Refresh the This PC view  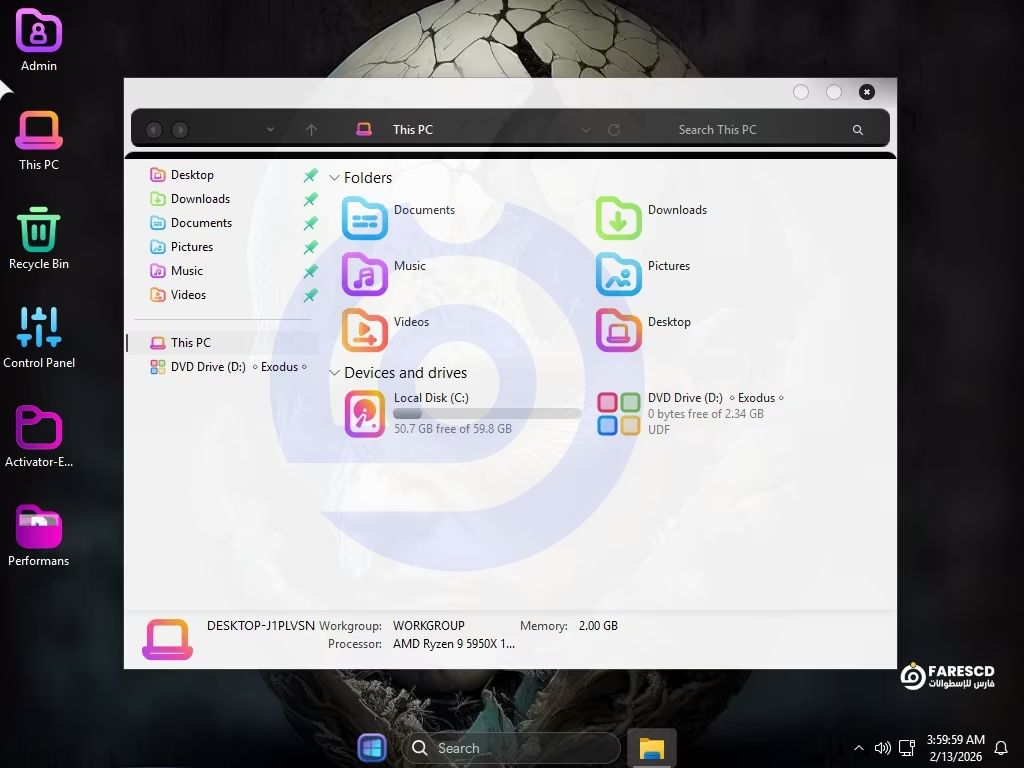(614, 130)
